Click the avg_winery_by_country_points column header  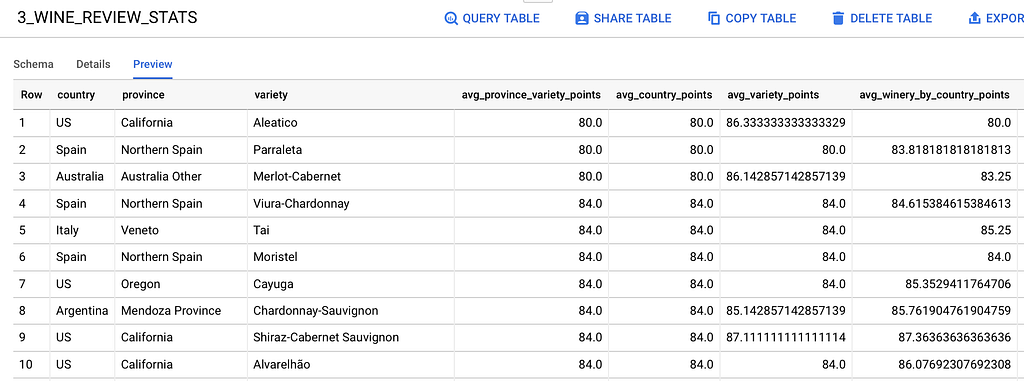tap(935, 95)
